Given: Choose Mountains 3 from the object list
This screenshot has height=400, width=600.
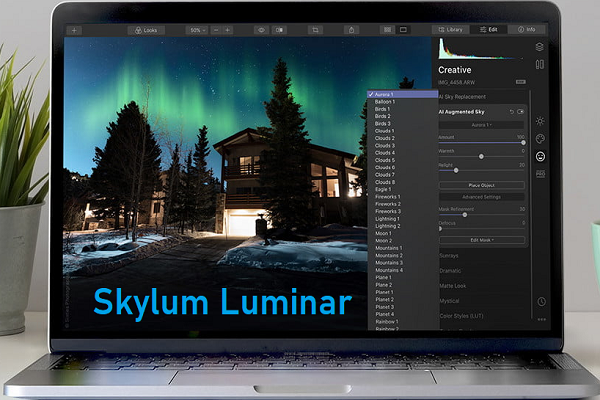Looking at the screenshot, I should point(403,263).
